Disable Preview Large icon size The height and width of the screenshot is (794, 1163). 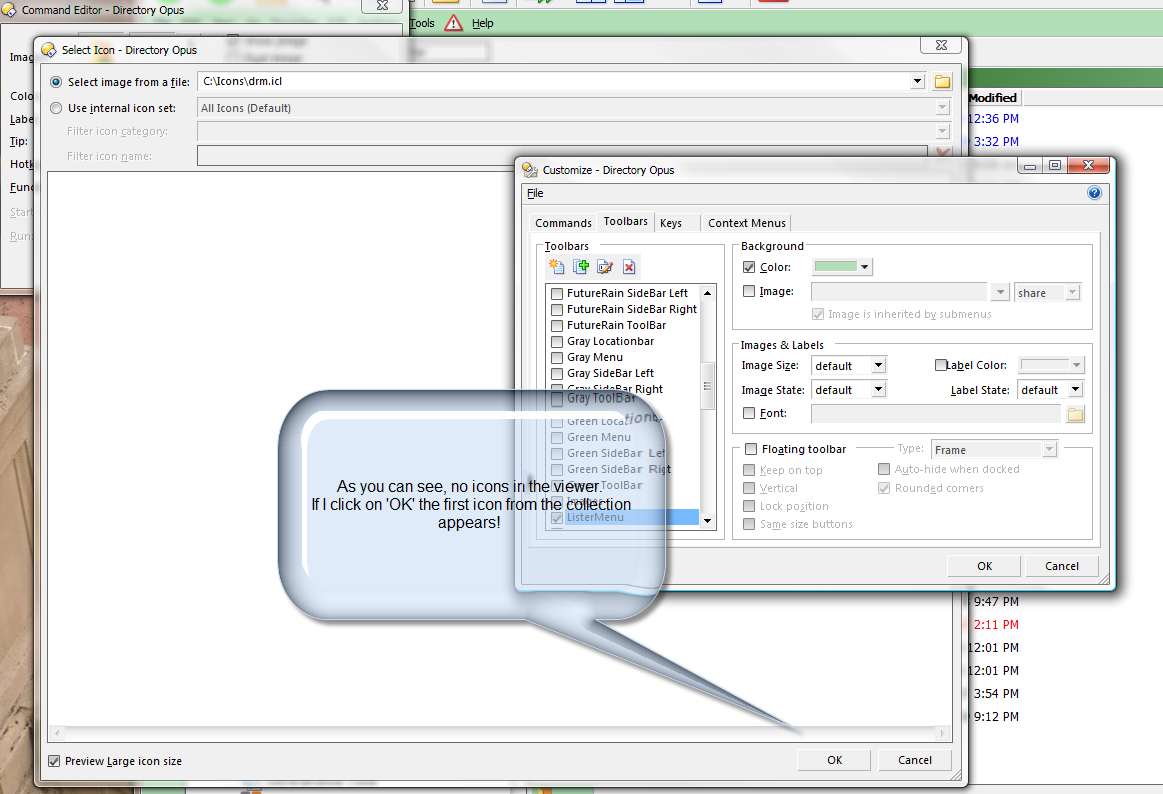pyautogui.click(x=53, y=759)
